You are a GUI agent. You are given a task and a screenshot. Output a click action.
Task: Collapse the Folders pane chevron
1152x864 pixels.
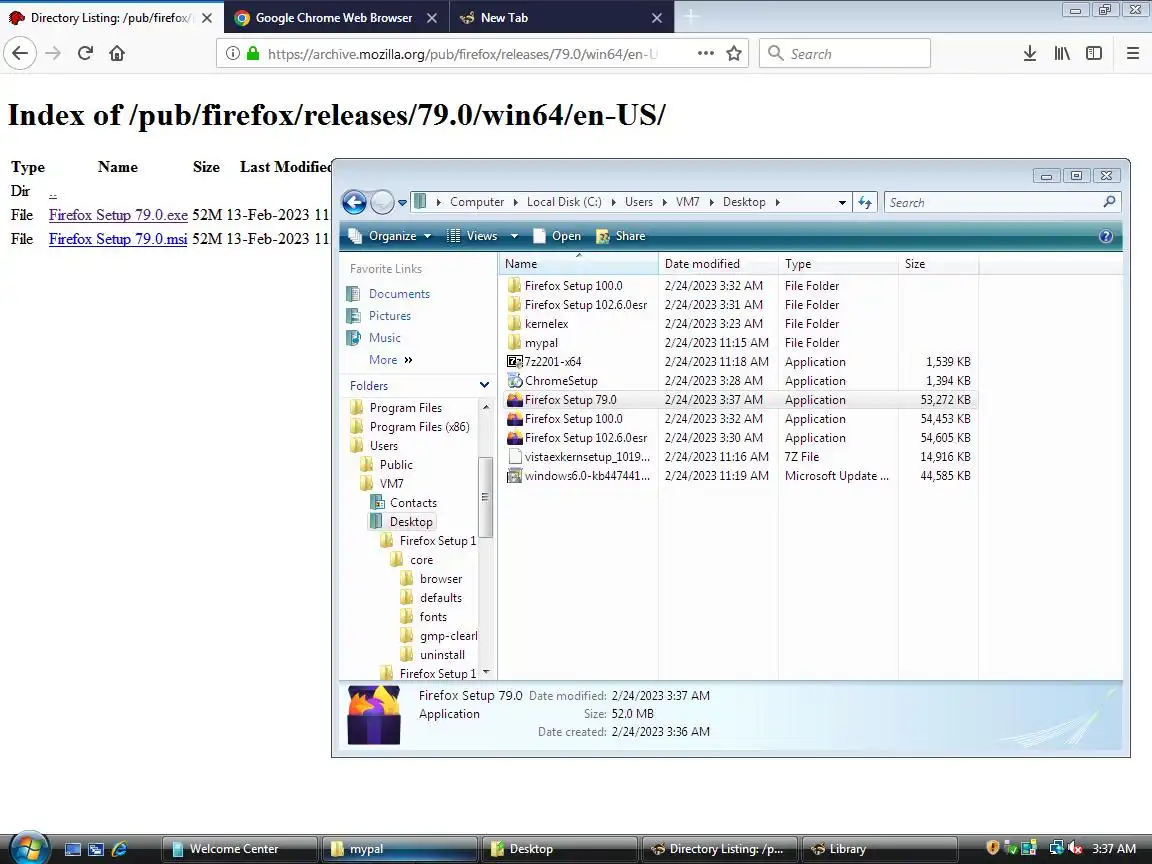coord(484,385)
